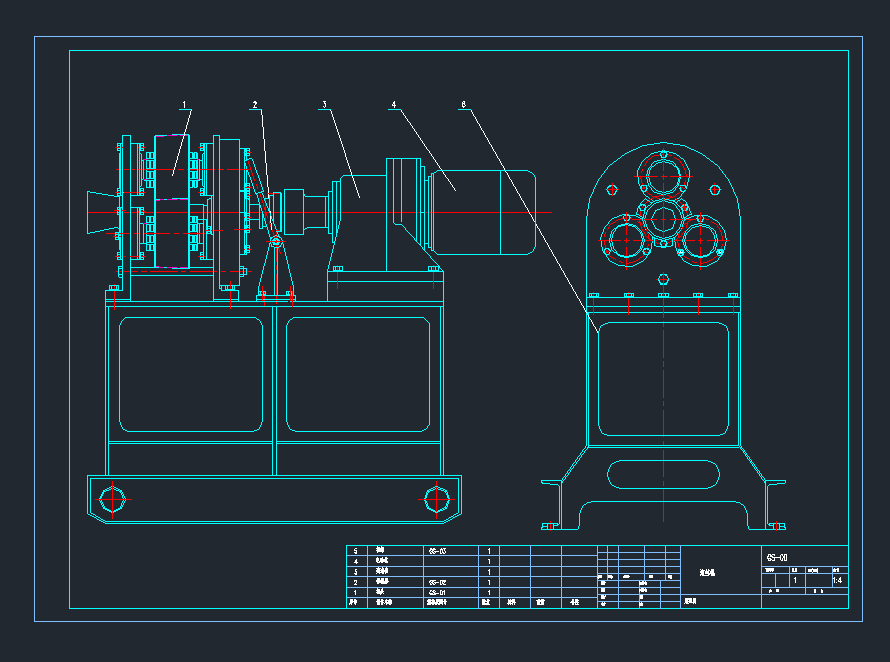Select the electric motor body in side view
890x662 pixels.
(x=483, y=212)
